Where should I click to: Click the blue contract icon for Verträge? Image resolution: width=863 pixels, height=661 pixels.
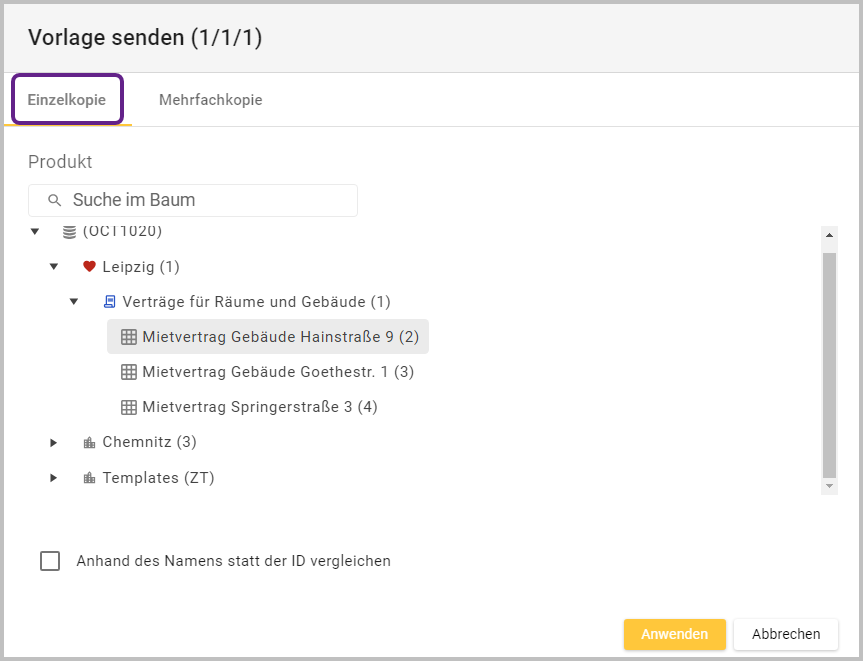[109, 302]
